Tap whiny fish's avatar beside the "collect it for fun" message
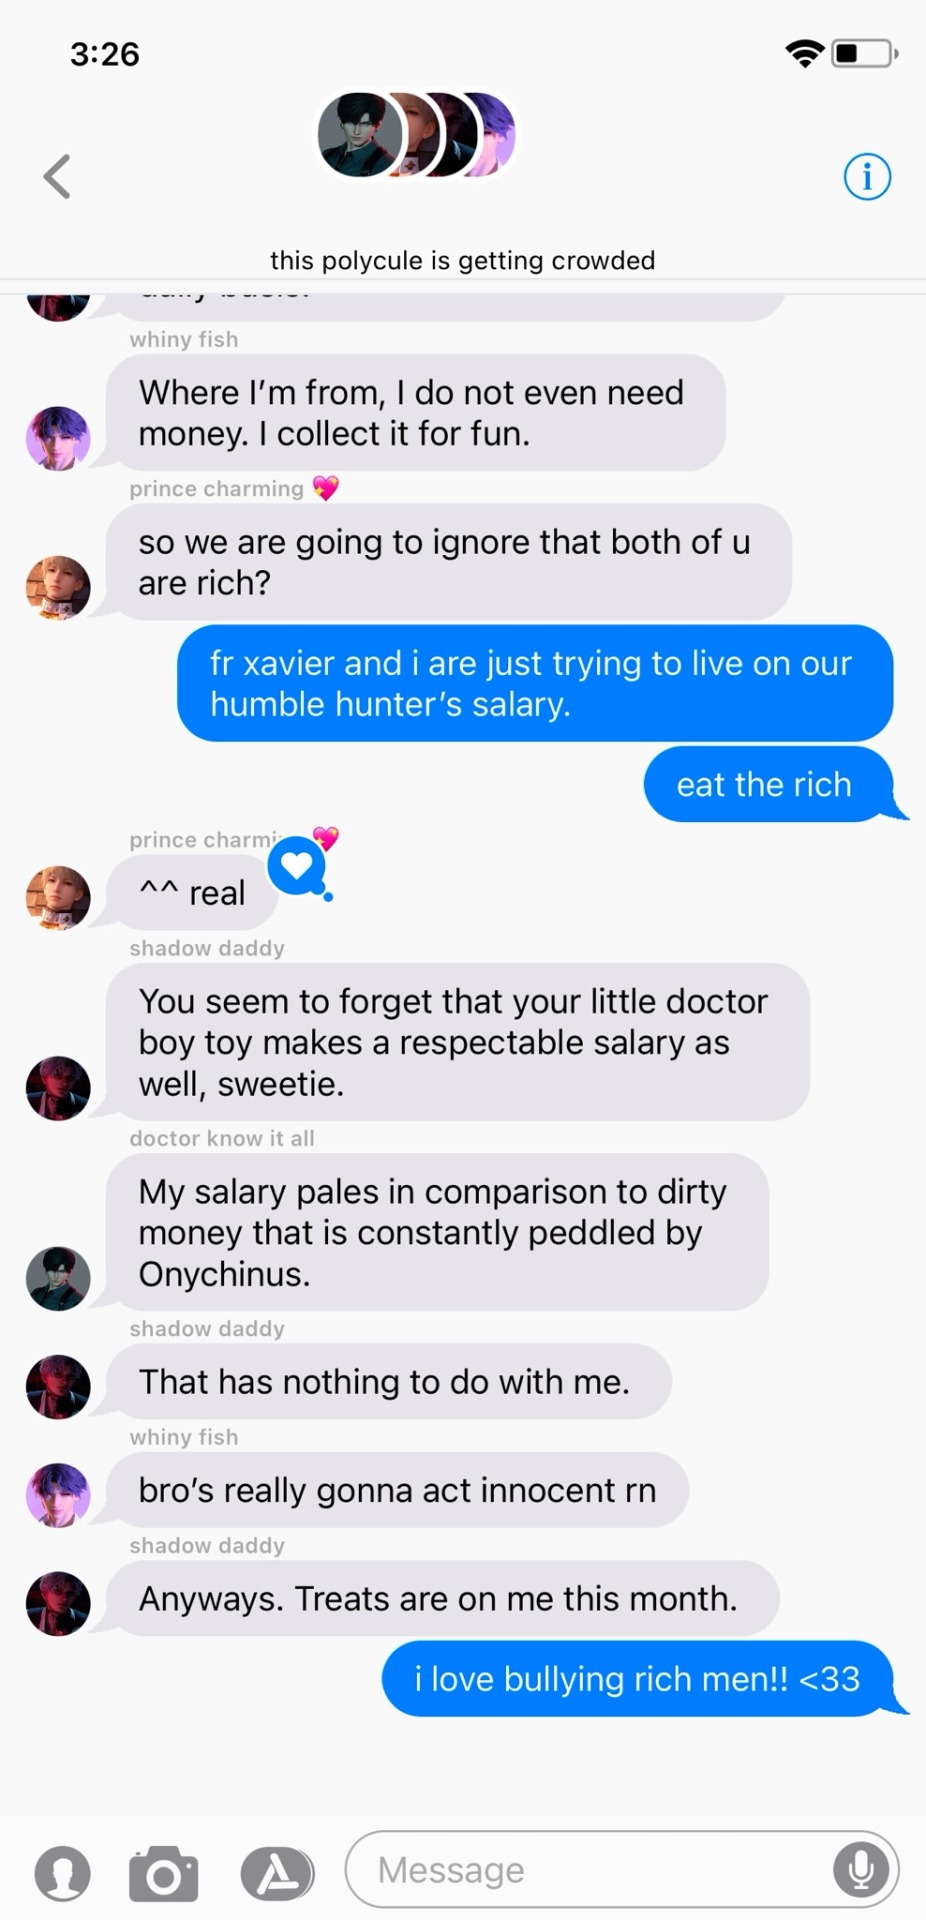 [x=58, y=438]
